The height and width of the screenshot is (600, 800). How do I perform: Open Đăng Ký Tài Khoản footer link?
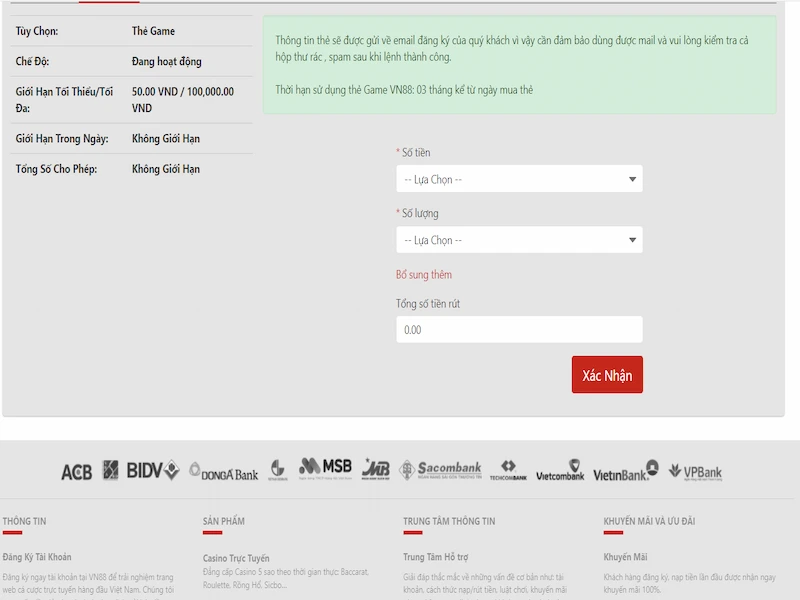click(x=37, y=557)
